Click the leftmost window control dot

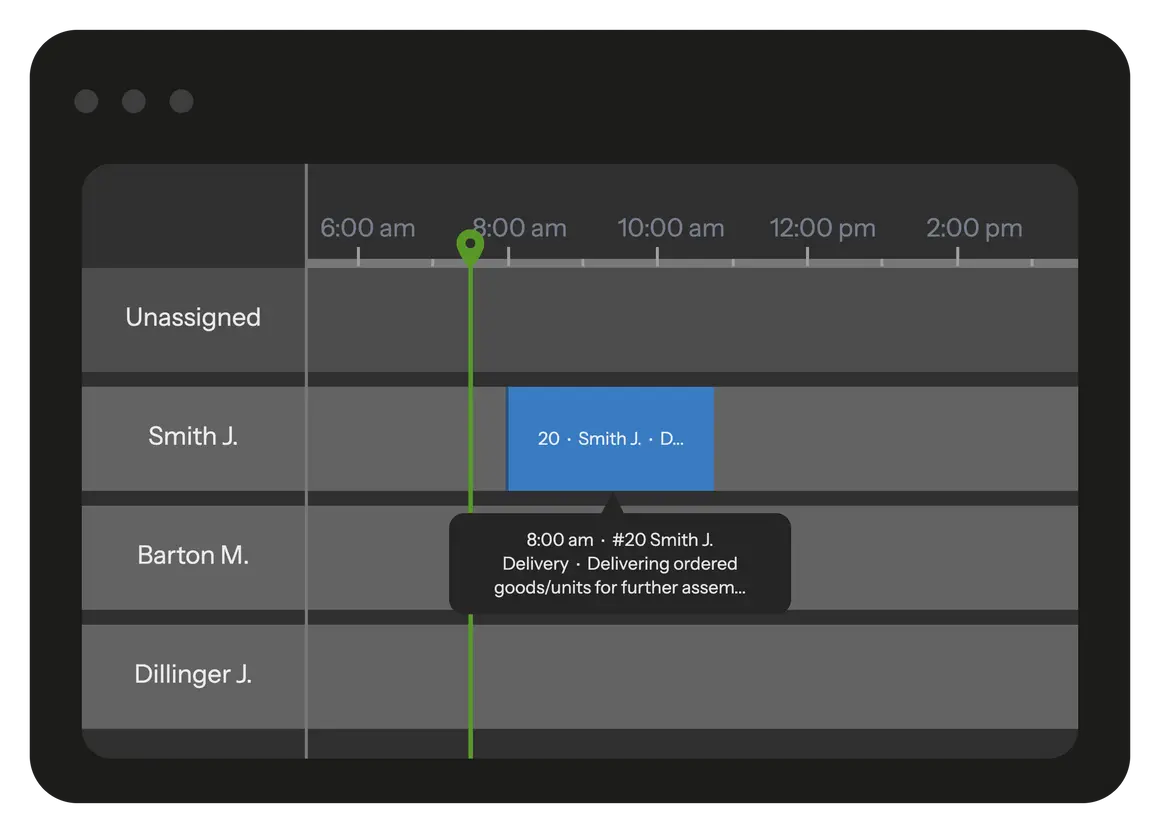[x=86, y=101]
